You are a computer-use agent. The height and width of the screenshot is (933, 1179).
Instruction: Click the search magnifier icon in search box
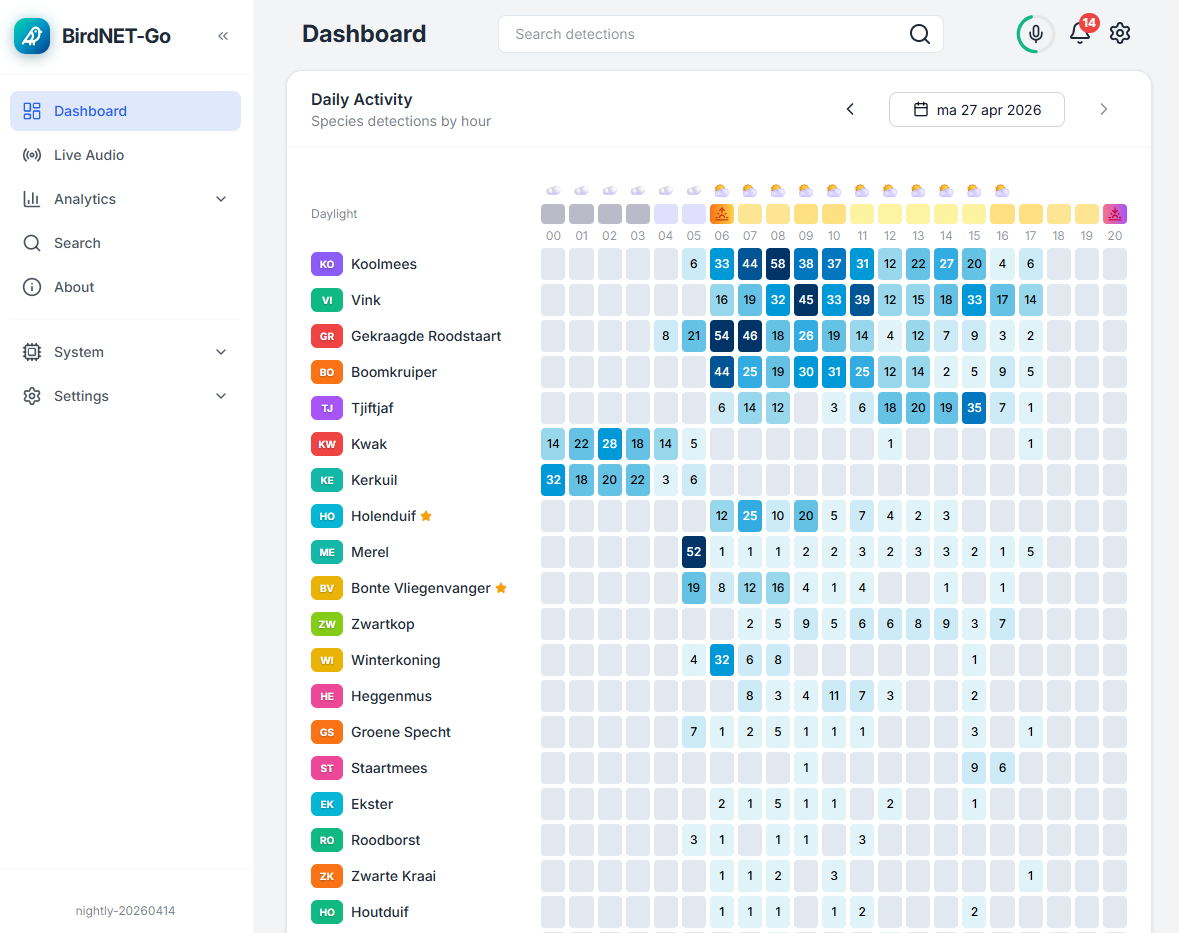pos(919,34)
